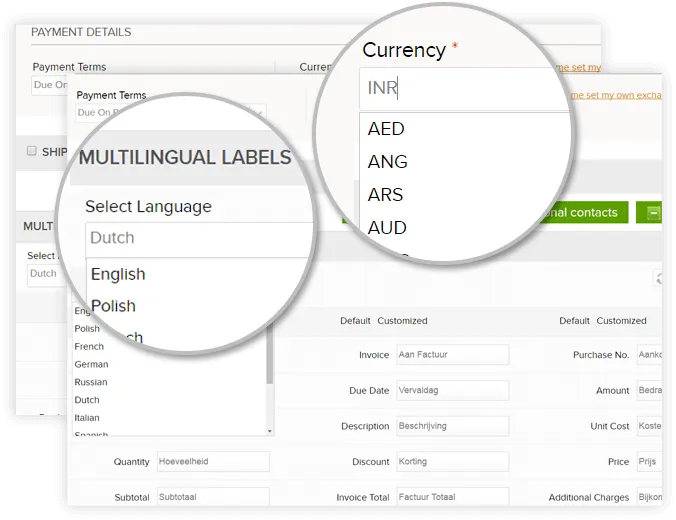Select ANG currency option
The image size is (676, 520).
coord(388,162)
